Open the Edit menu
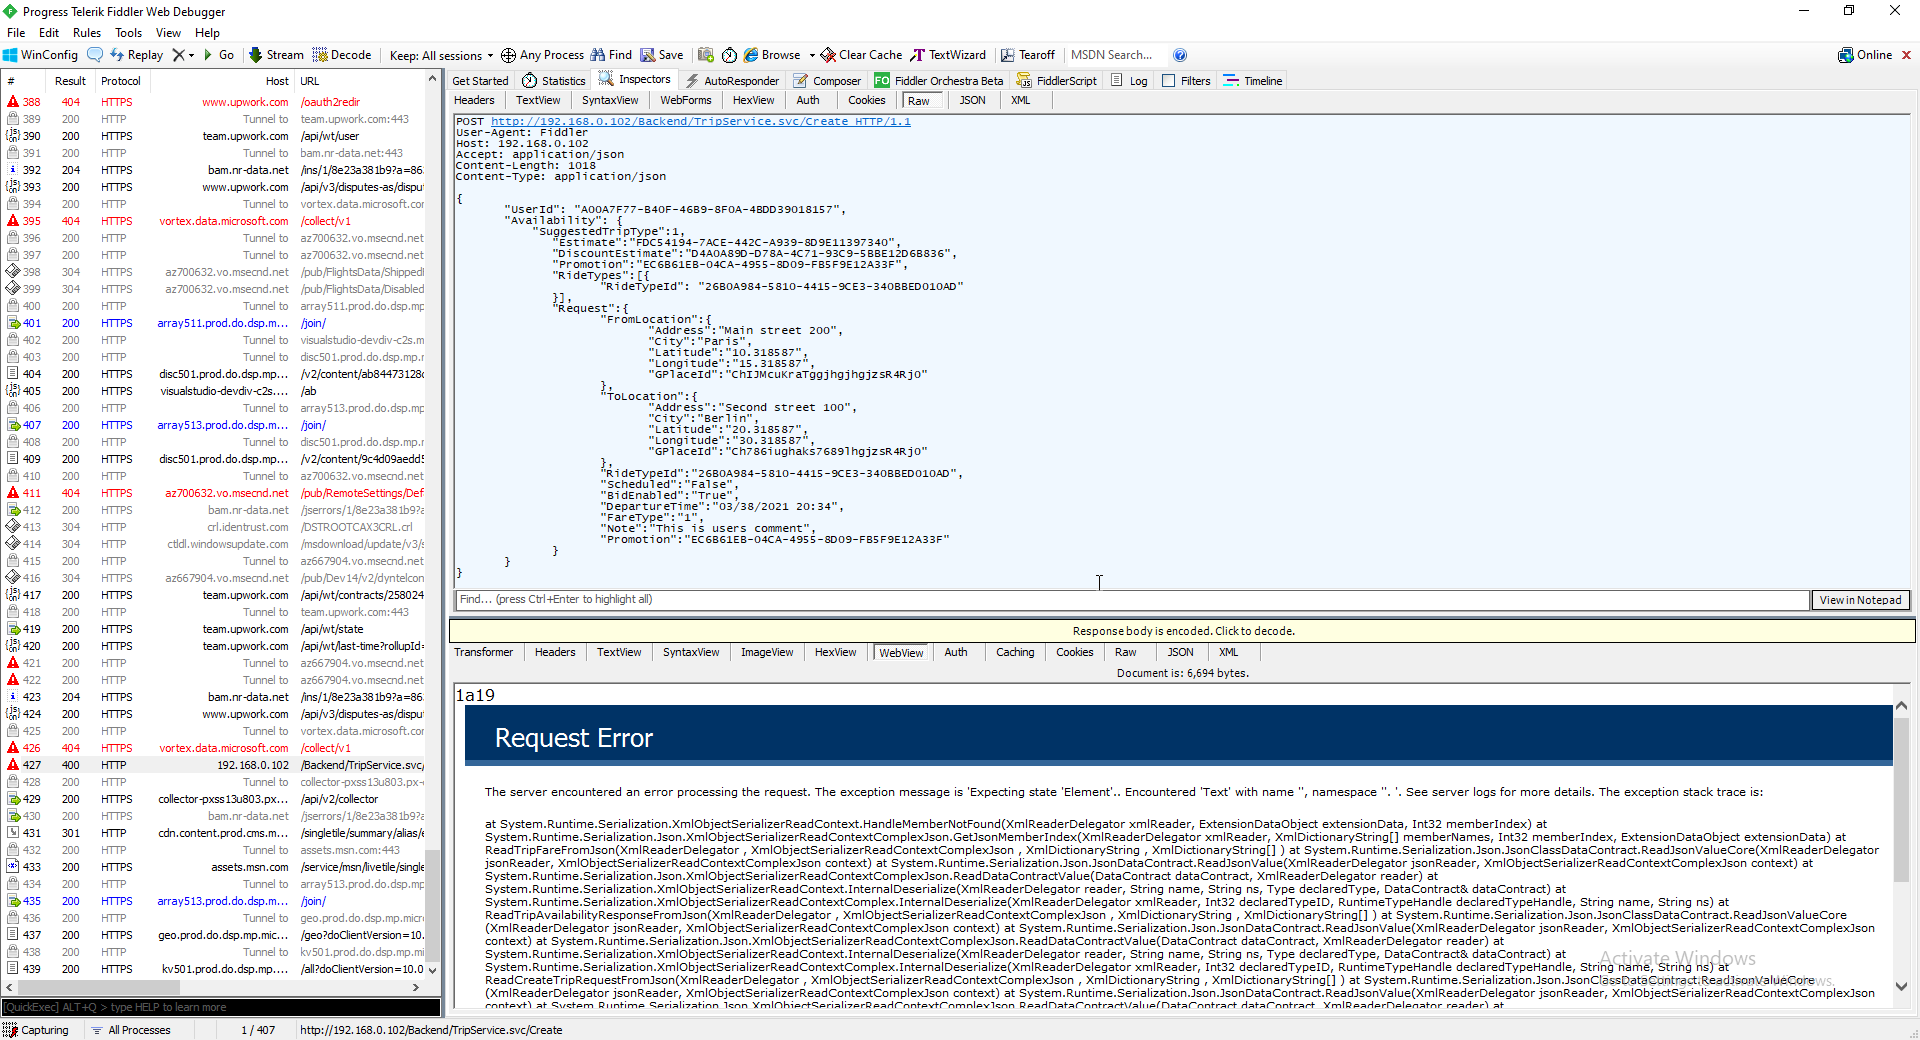1920x1040 pixels. tap(49, 33)
